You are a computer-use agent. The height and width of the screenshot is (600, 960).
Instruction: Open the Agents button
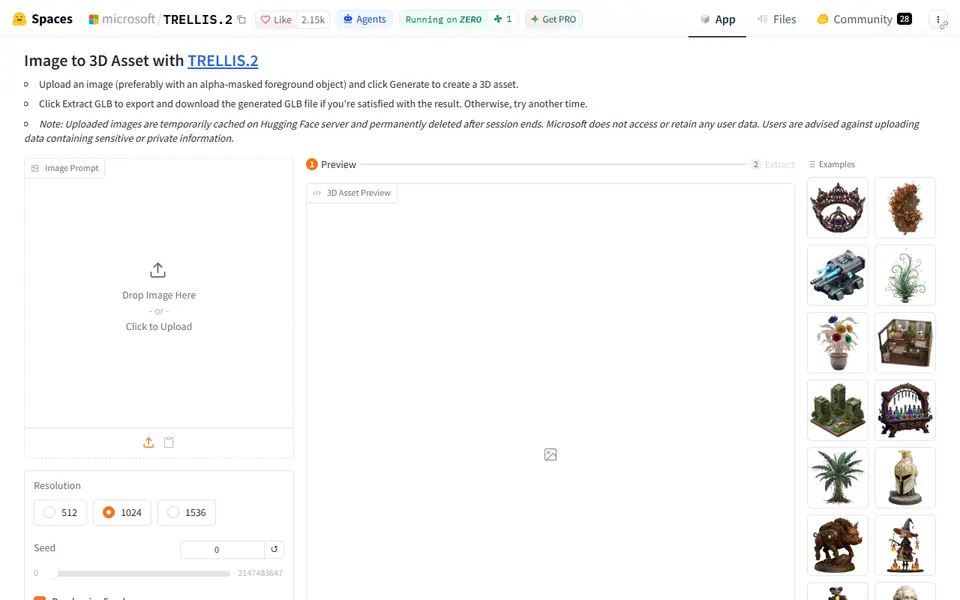(364, 19)
